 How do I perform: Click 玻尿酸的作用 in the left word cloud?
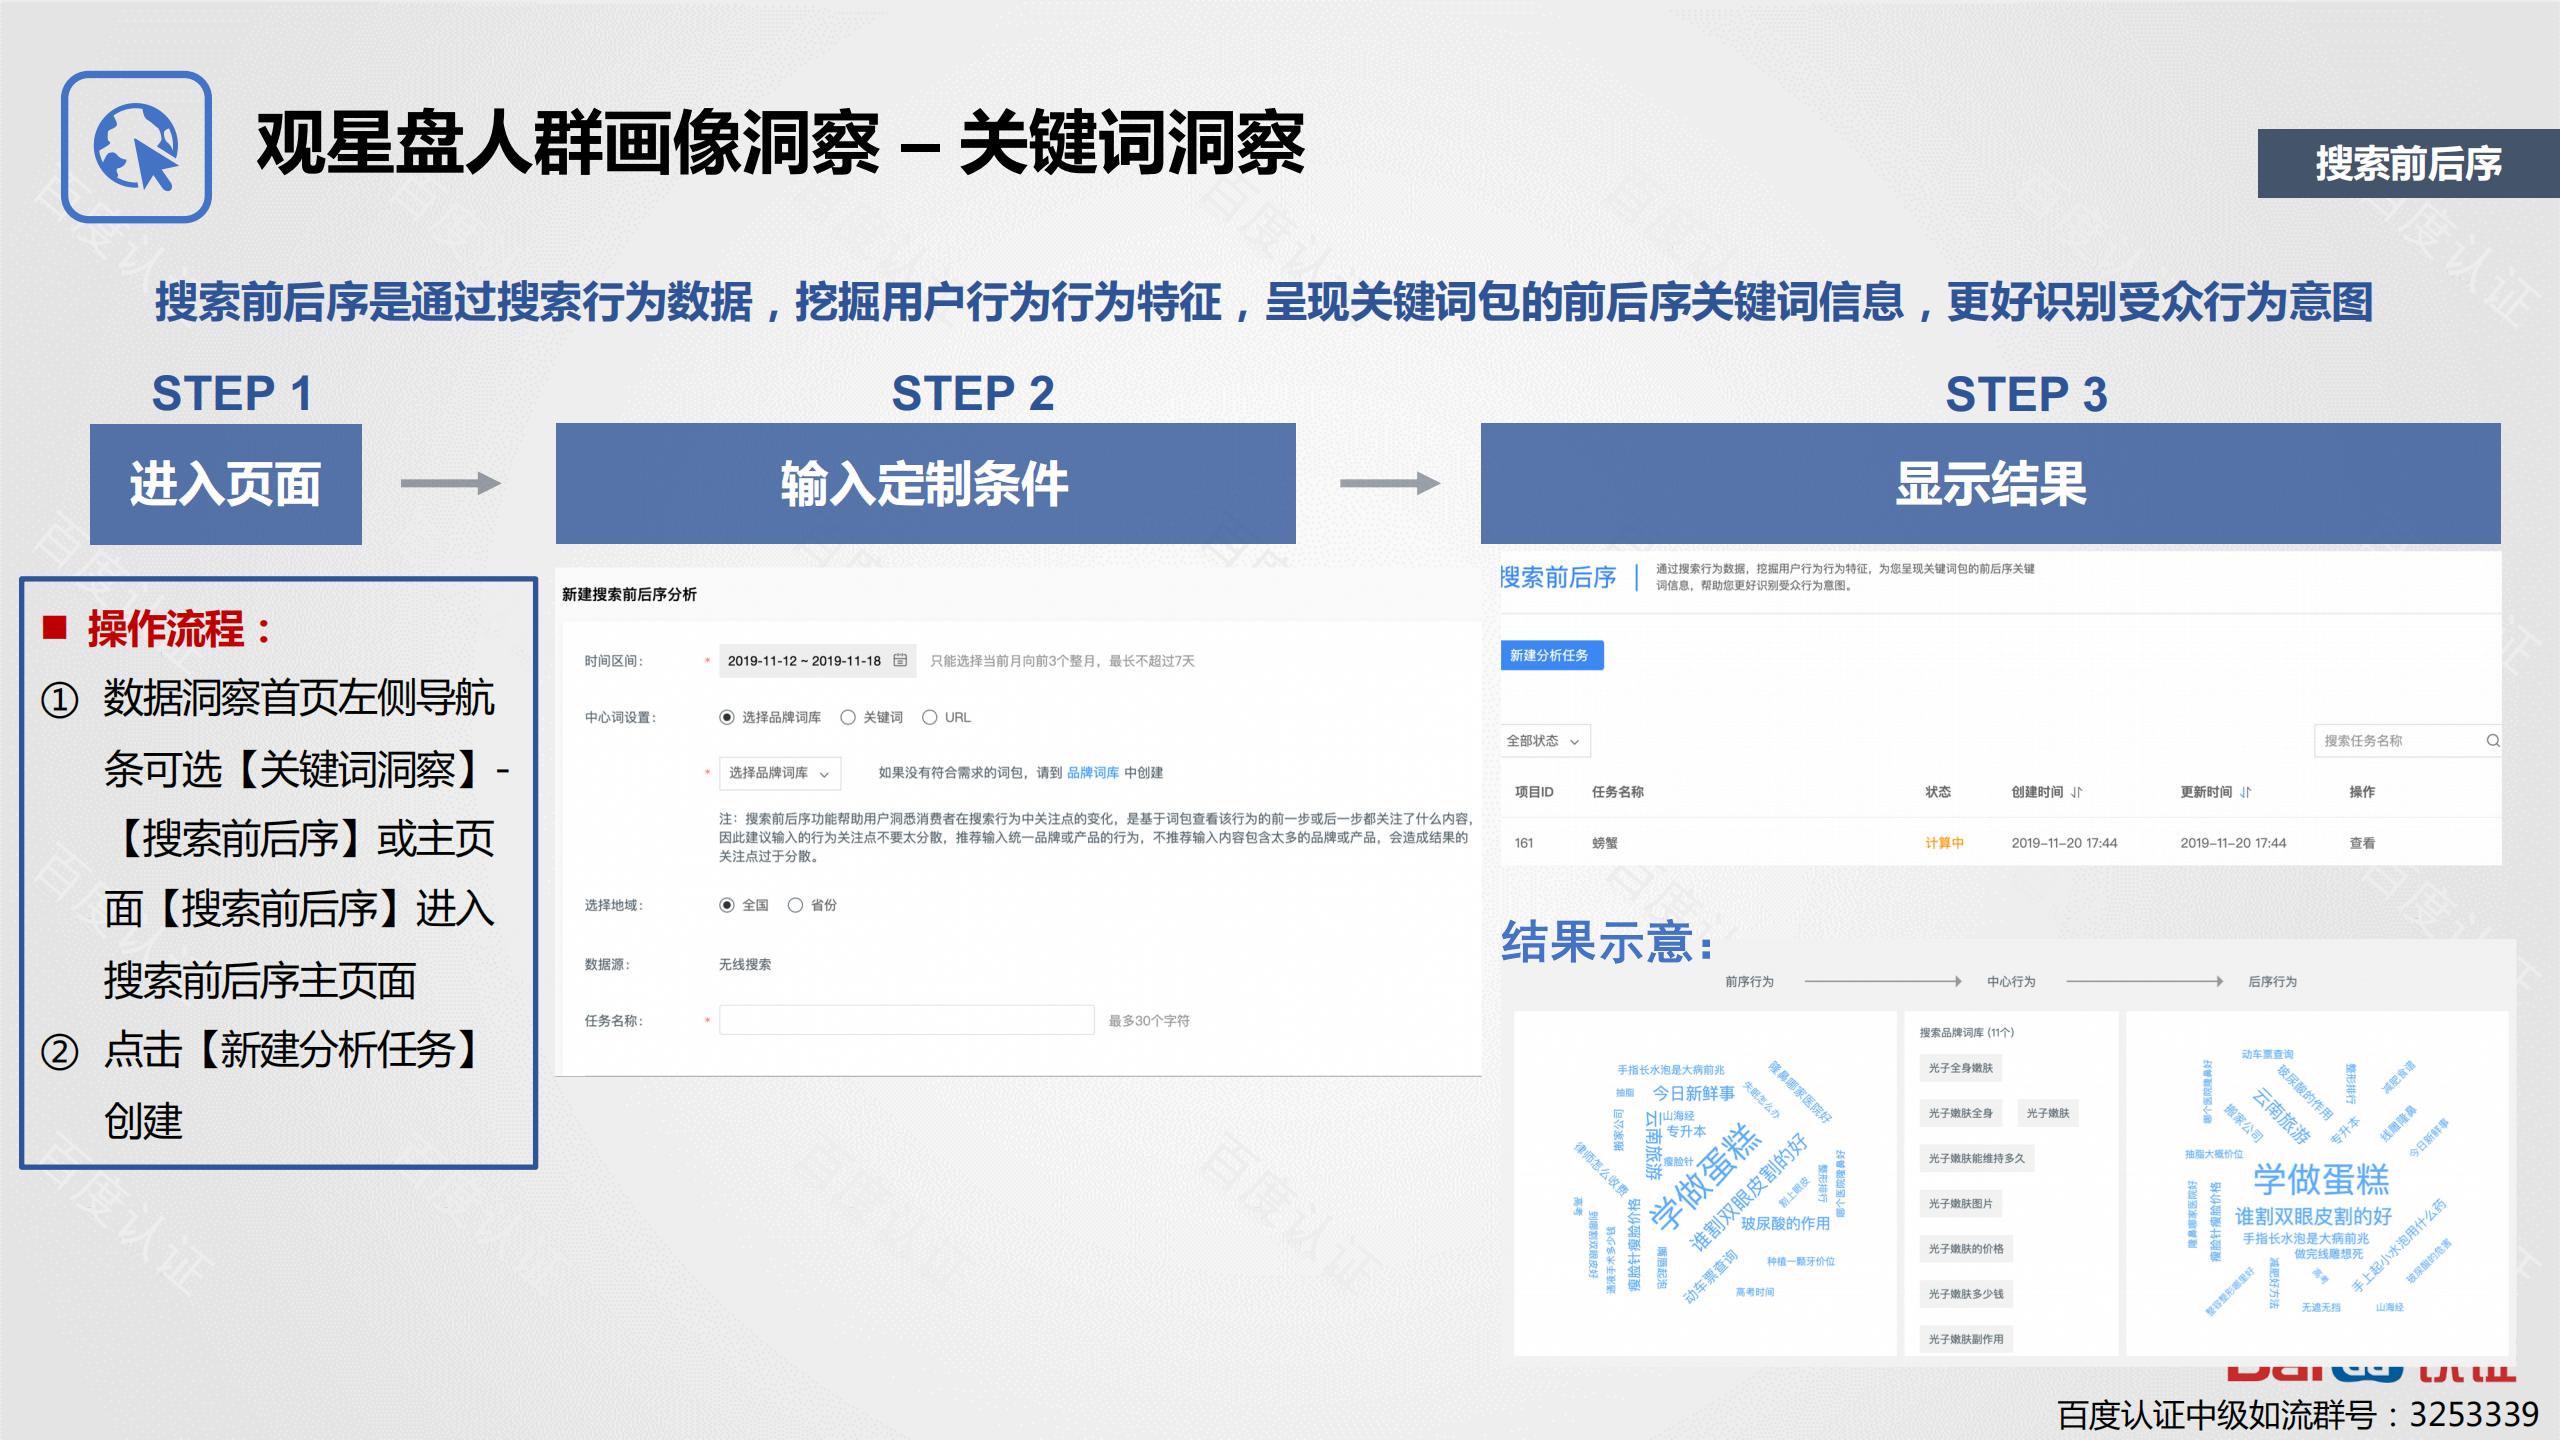coord(1785,1223)
